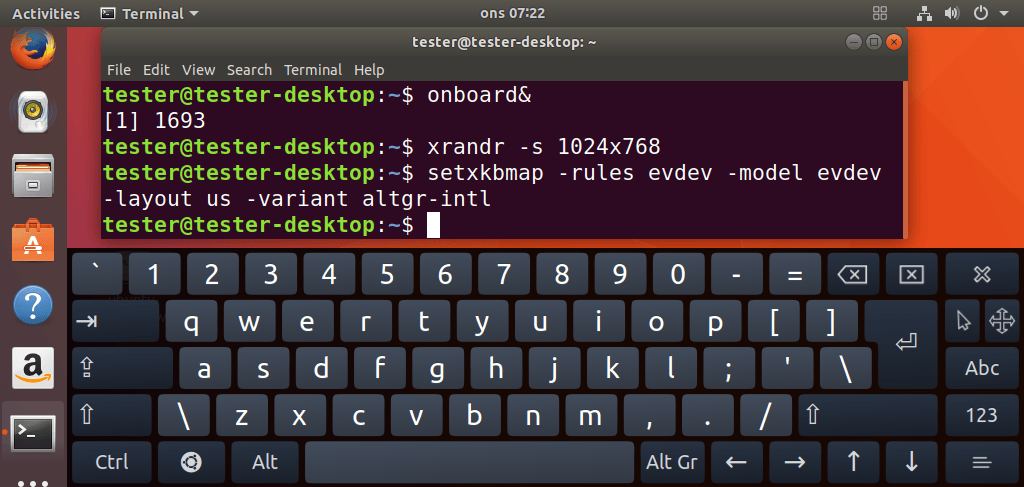Toggle the Ctrl modifier key
The image size is (1024, 487).
pyautogui.click(x=112, y=462)
